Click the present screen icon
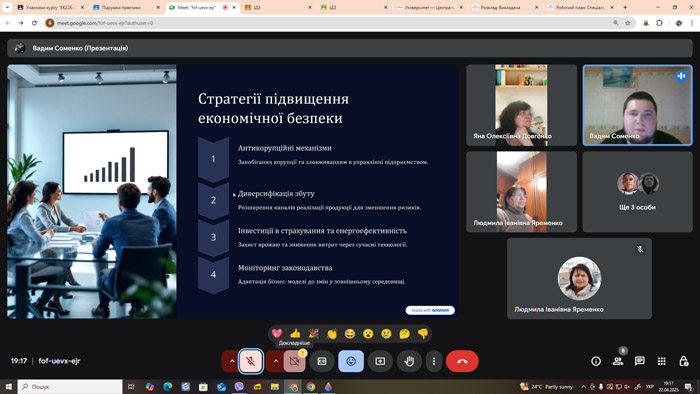The image size is (700, 394). click(380, 361)
